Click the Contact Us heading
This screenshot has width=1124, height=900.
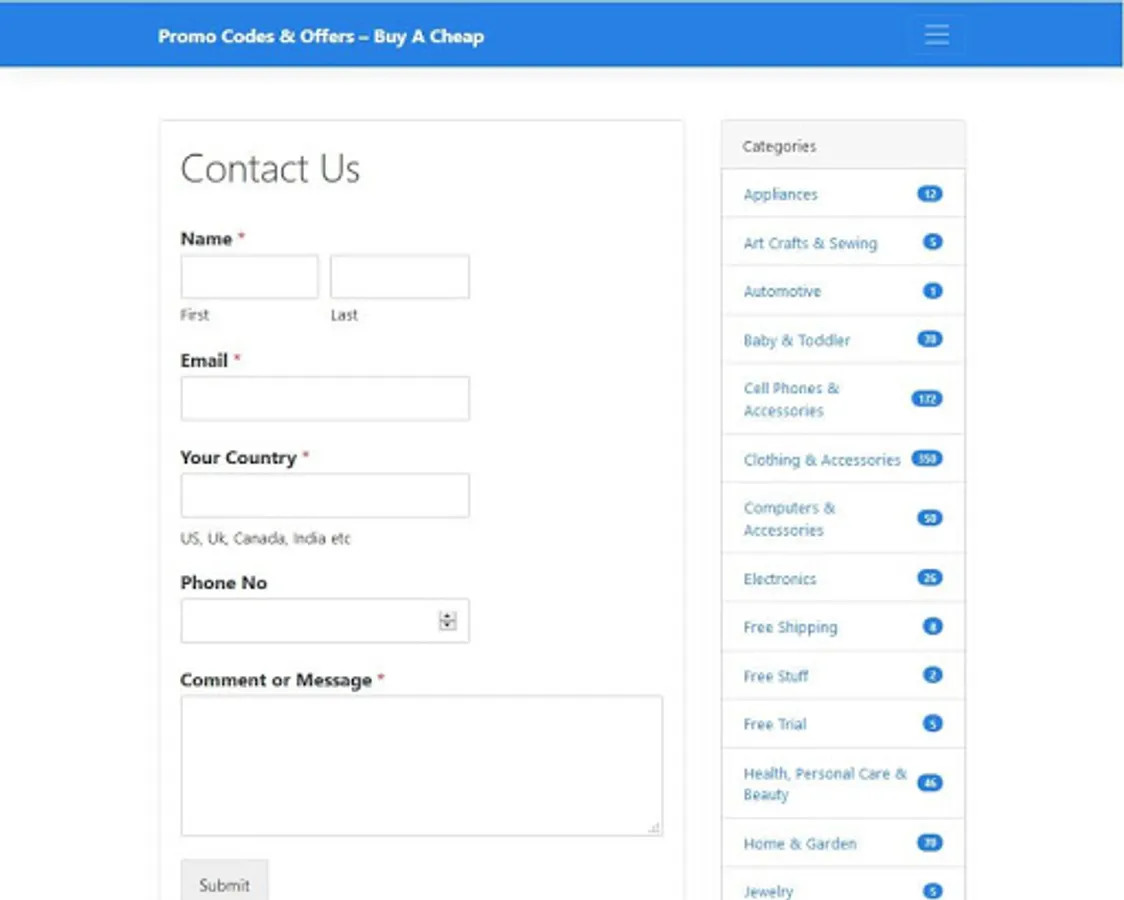(270, 169)
